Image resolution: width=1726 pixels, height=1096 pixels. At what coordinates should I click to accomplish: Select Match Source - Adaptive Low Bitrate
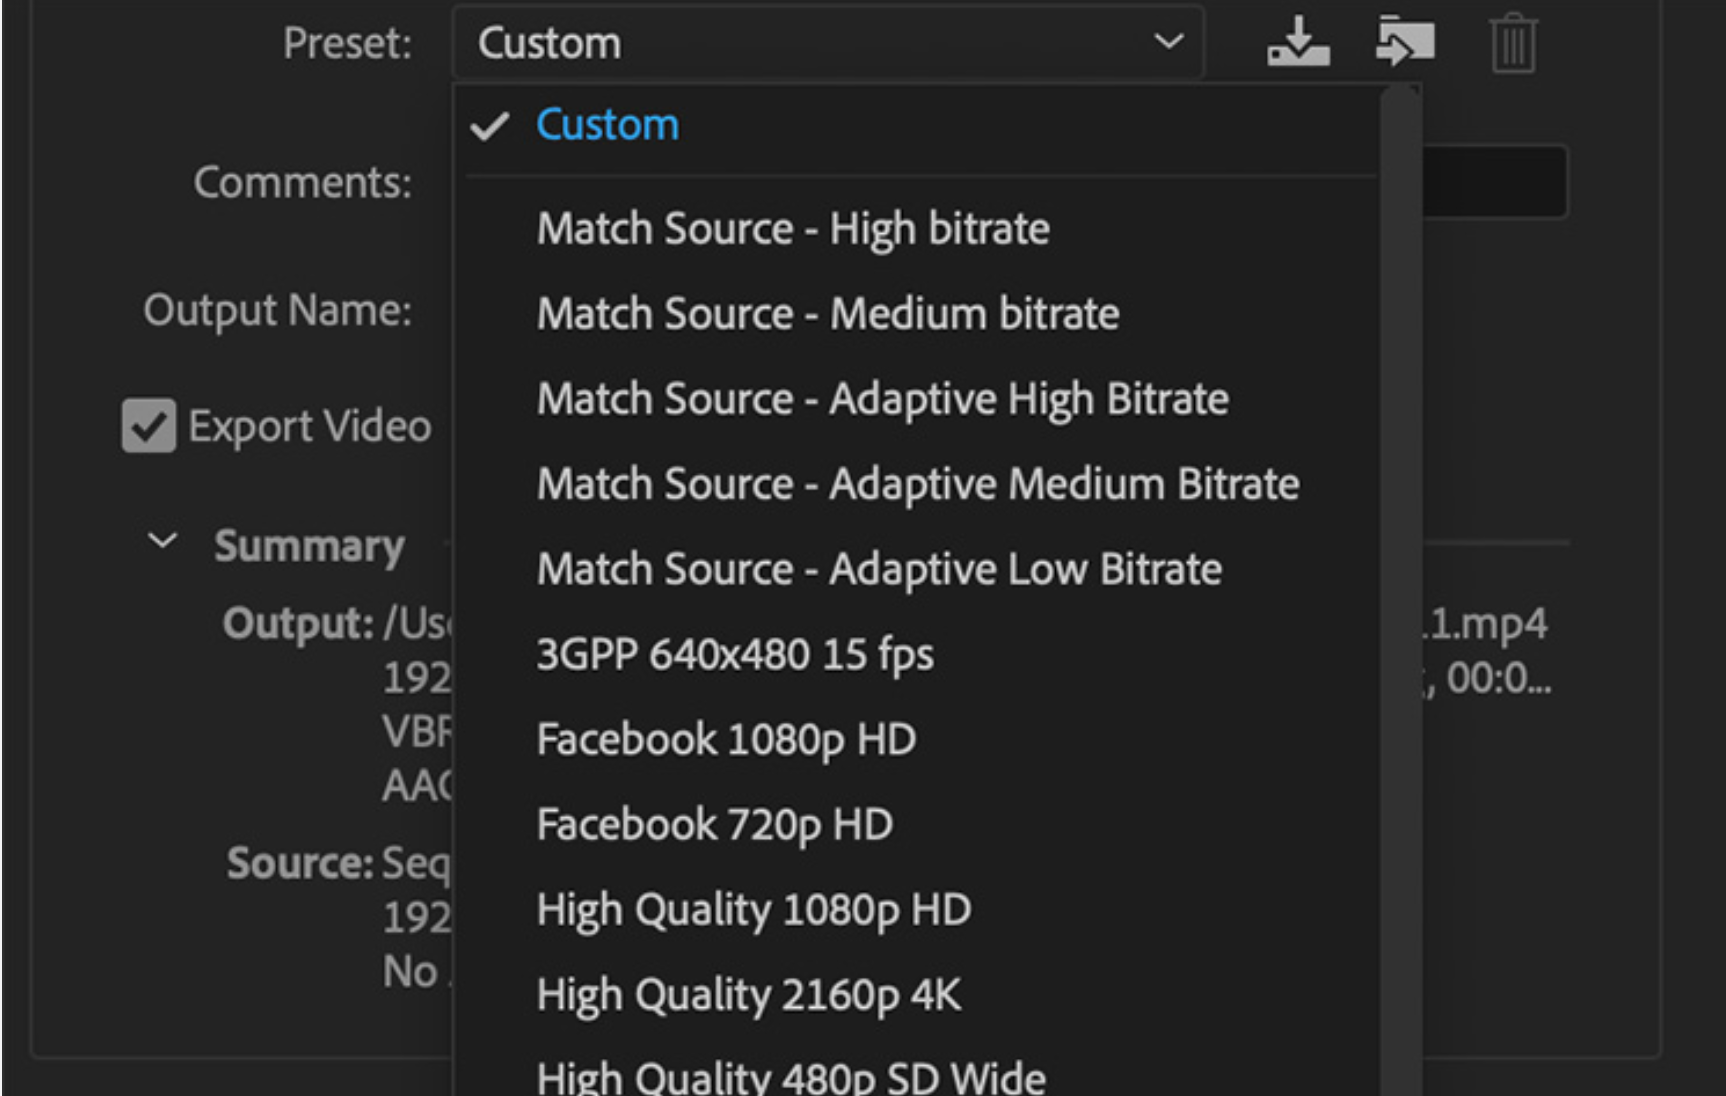pyautogui.click(x=879, y=569)
